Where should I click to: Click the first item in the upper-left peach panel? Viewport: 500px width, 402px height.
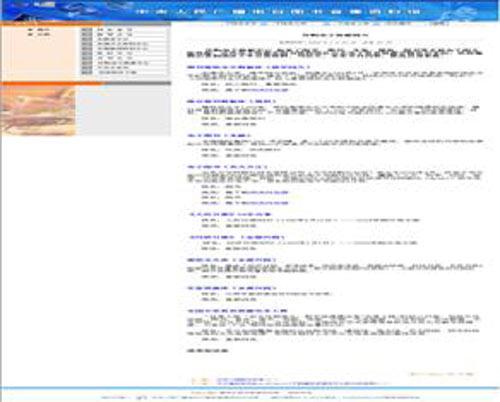(39, 30)
